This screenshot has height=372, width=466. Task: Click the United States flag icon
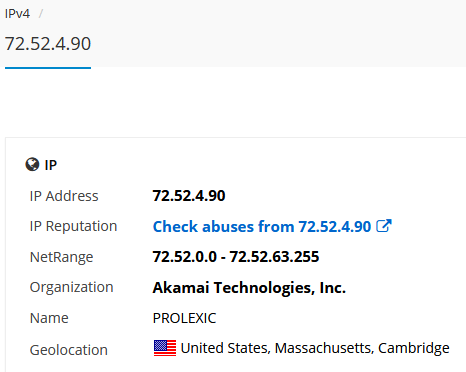(165, 348)
